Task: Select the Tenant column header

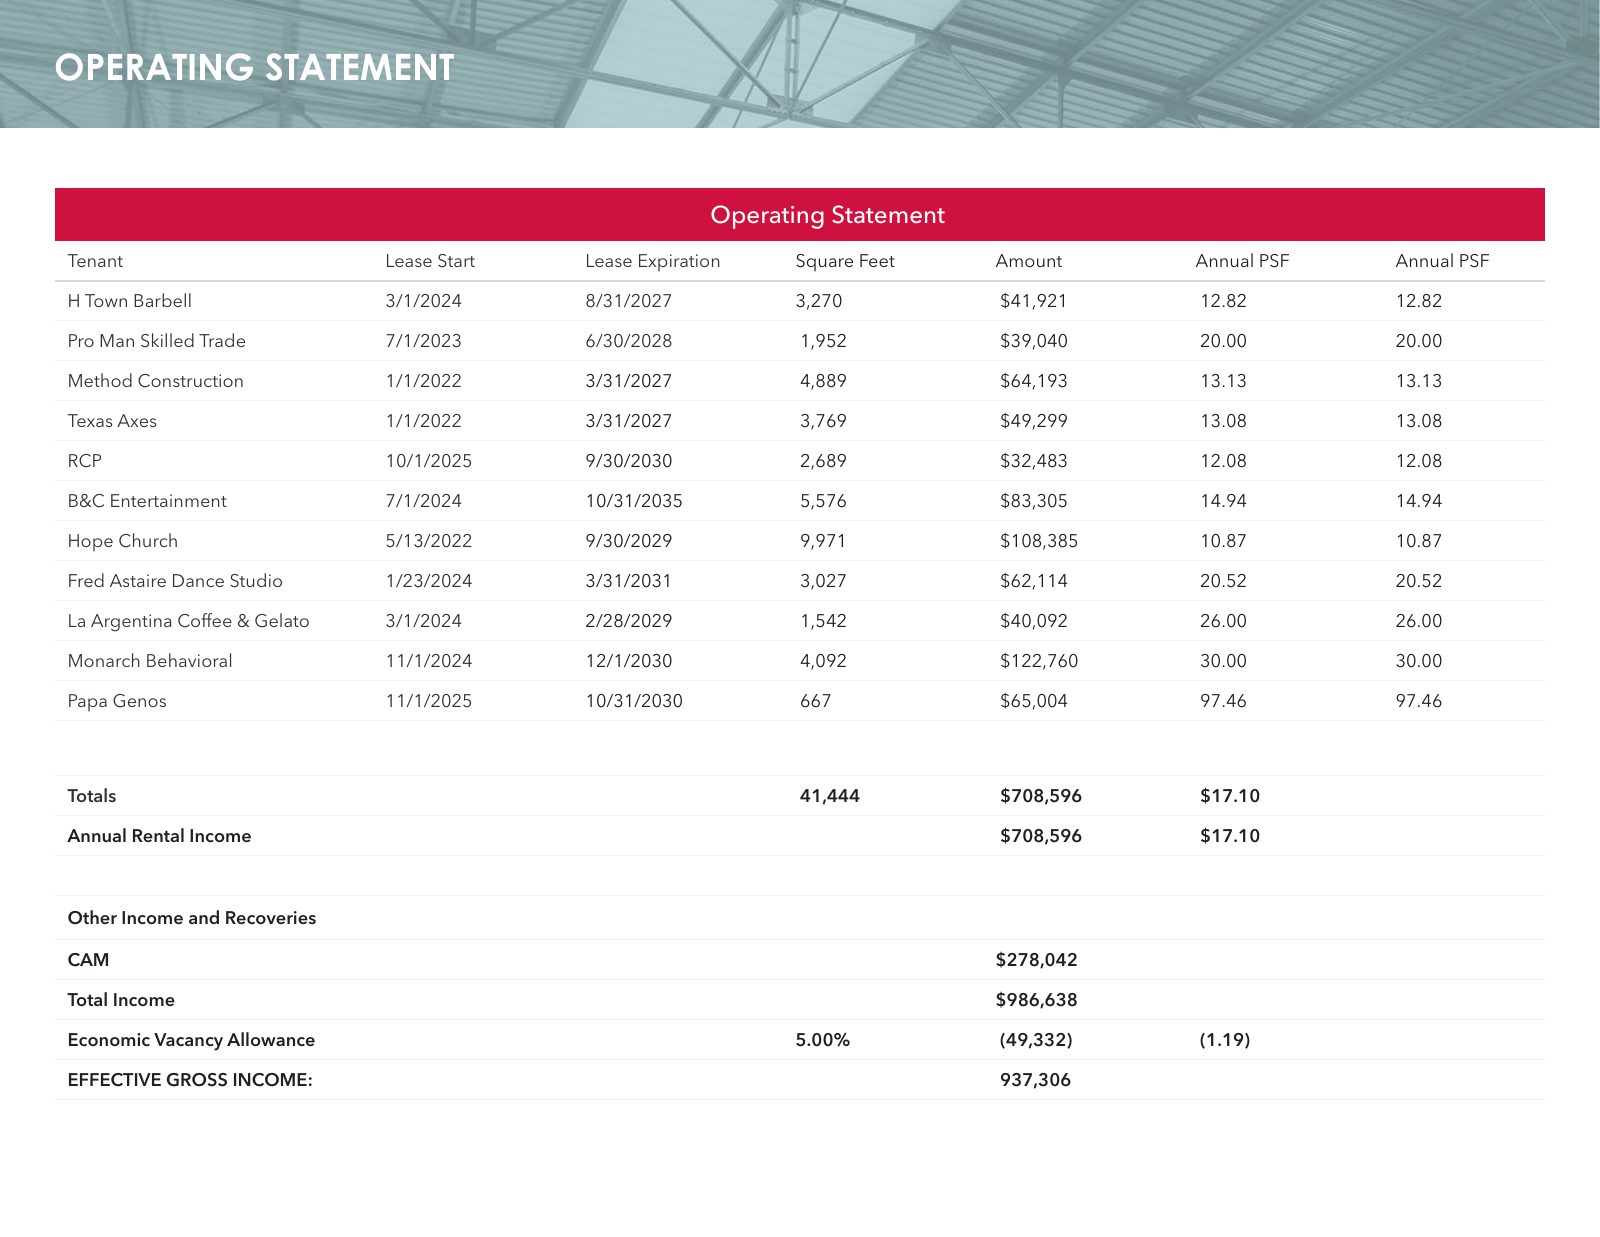Action: click(x=95, y=261)
